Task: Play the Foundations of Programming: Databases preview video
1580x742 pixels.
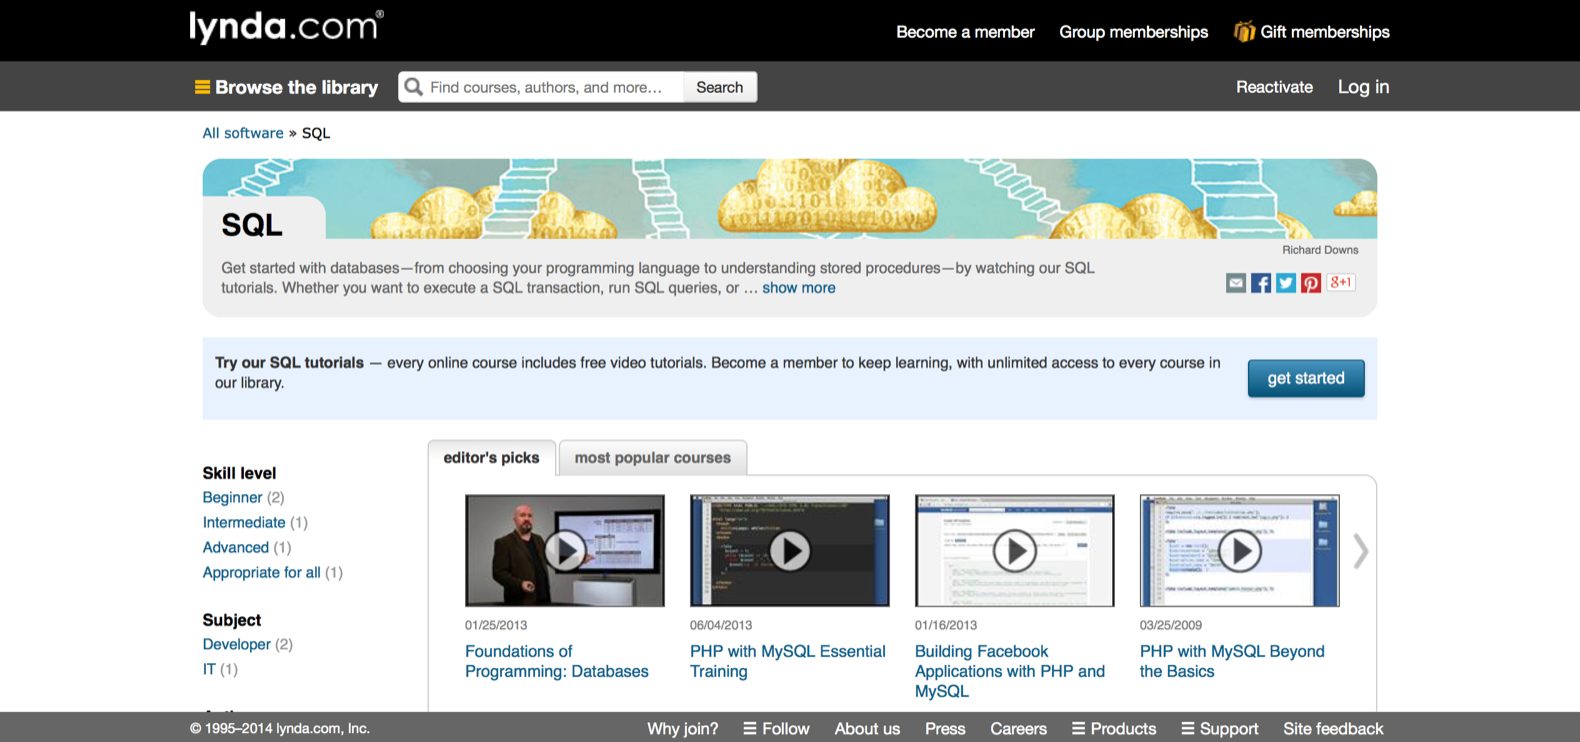Action: click(x=565, y=550)
